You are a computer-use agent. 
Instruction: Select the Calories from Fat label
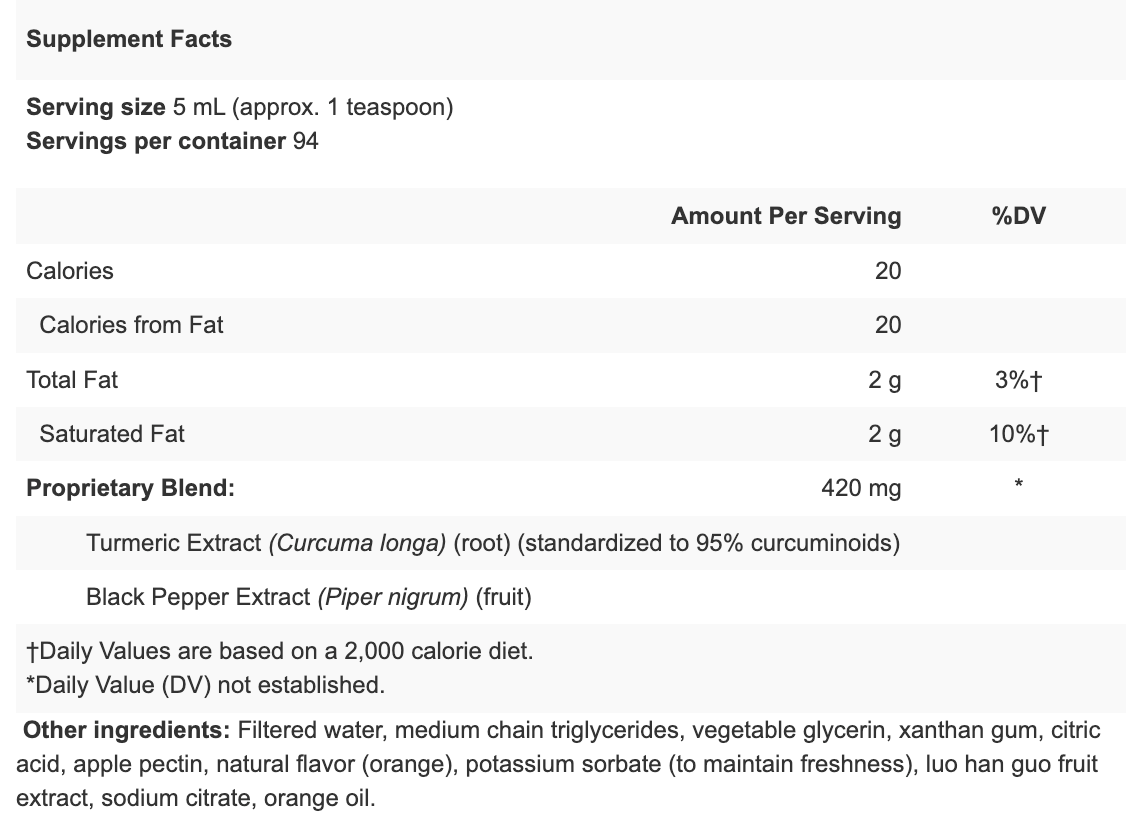click(x=131, y=325)
